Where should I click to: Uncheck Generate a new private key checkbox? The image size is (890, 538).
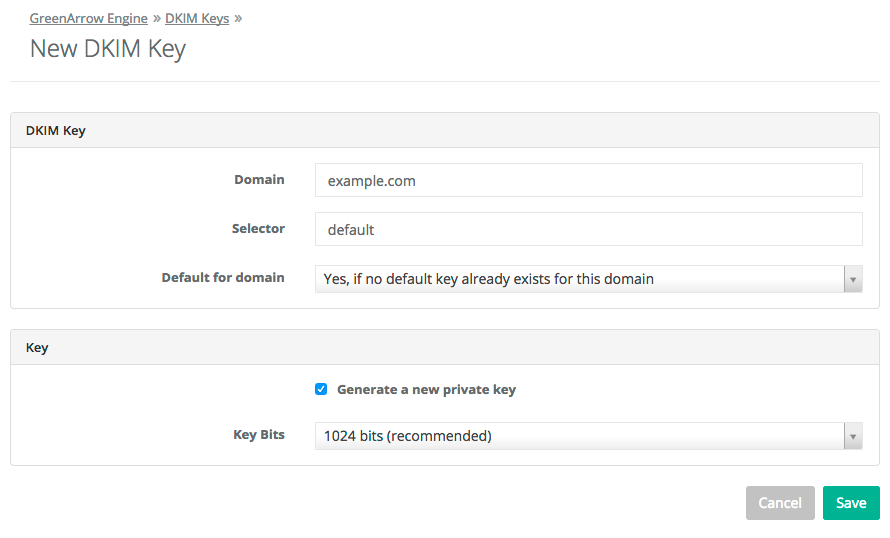(321, 389)
